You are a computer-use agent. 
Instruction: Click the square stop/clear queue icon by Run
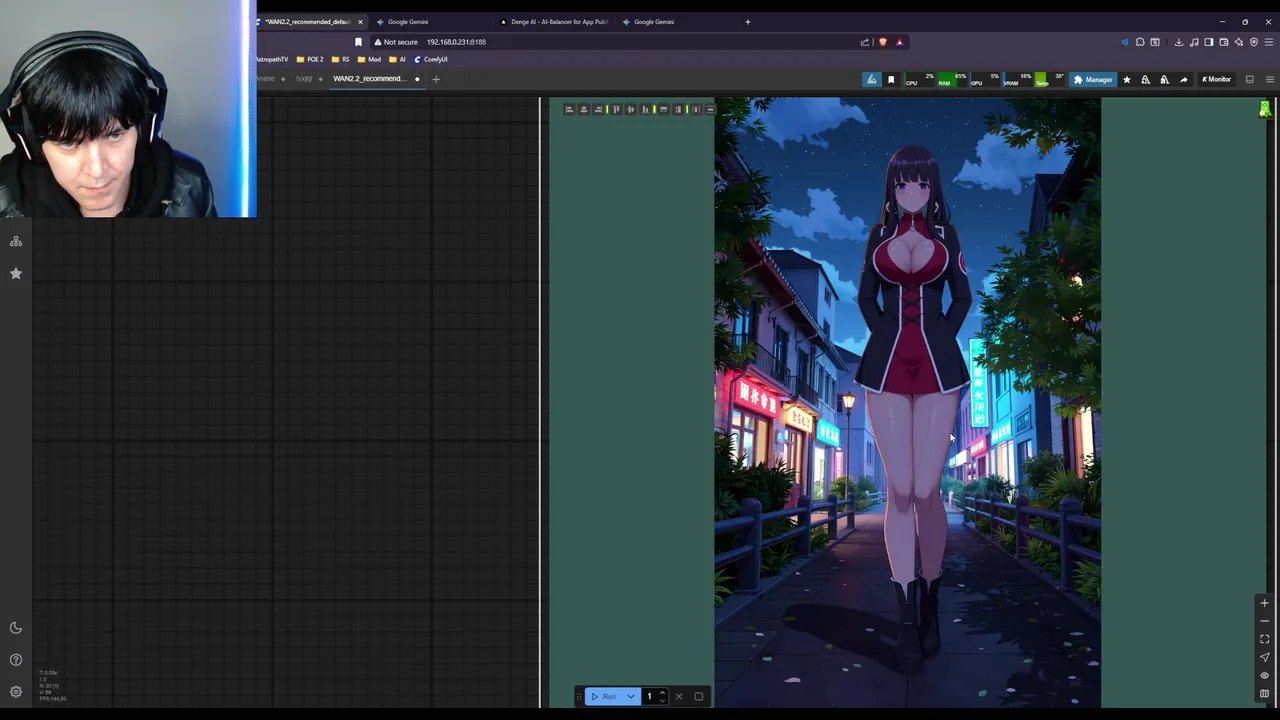pos(698,696)
